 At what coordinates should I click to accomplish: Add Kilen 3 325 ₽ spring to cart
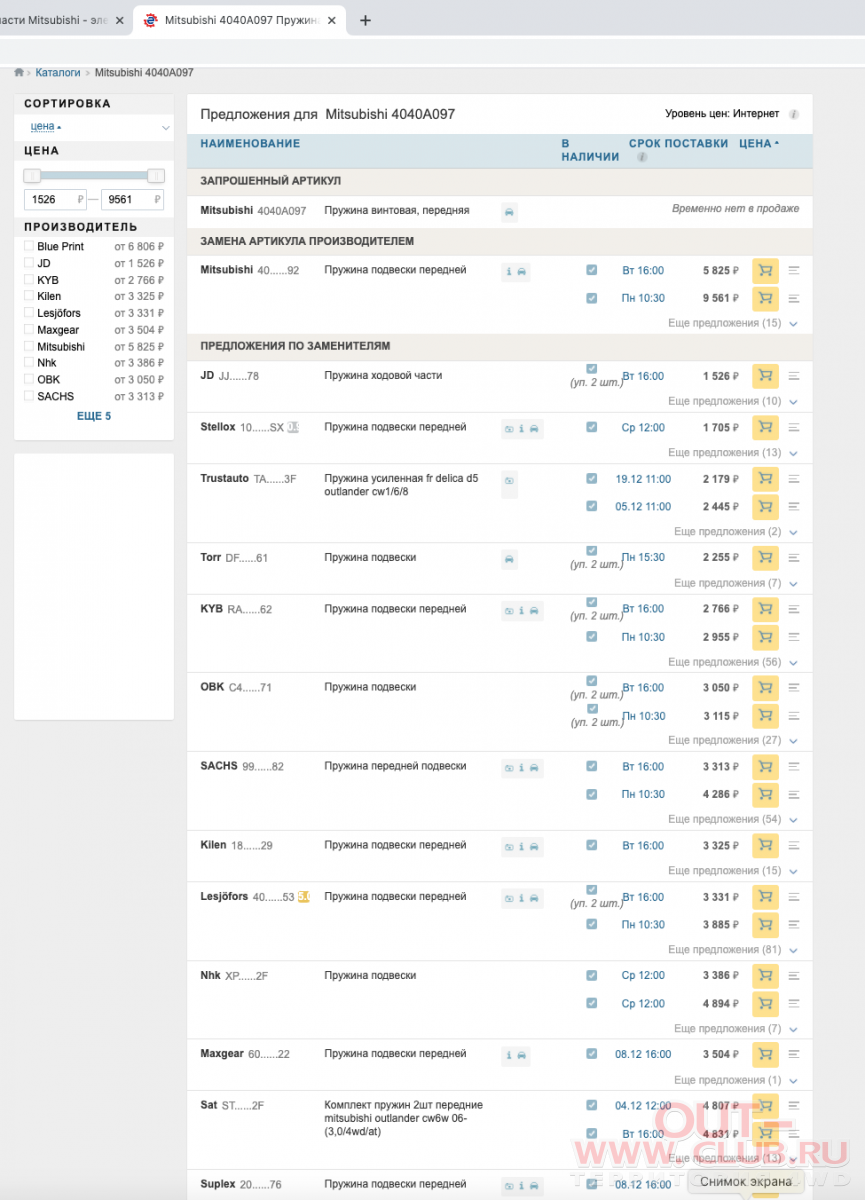coord(765,845)
